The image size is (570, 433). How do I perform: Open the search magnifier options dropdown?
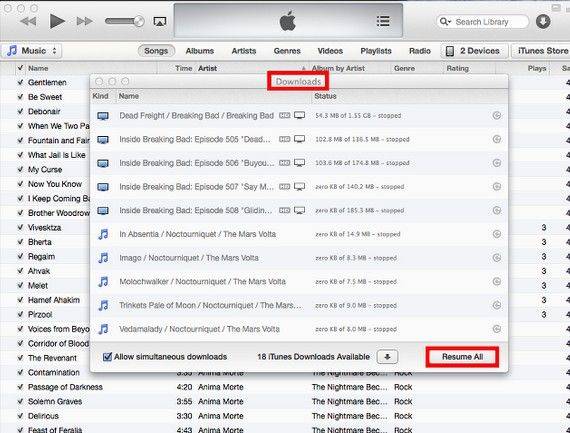coord(445,22)
